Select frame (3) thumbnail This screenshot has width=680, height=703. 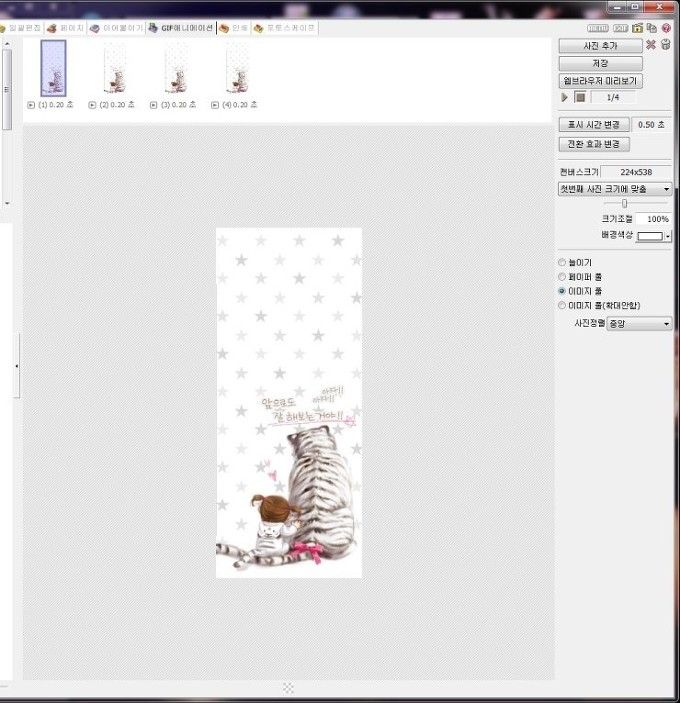pos(176,68)
